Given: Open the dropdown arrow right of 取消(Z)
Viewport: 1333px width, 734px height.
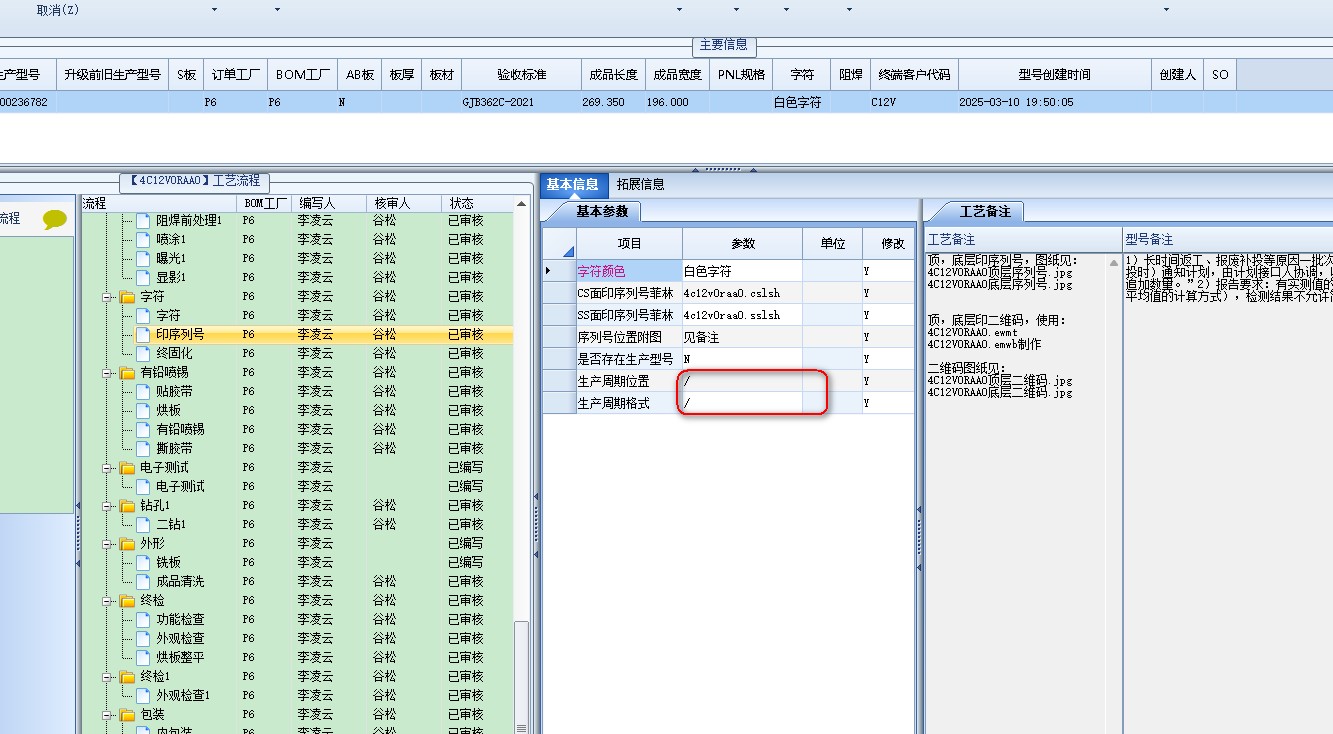Looking at the screenshot, I should click(214, 10).
